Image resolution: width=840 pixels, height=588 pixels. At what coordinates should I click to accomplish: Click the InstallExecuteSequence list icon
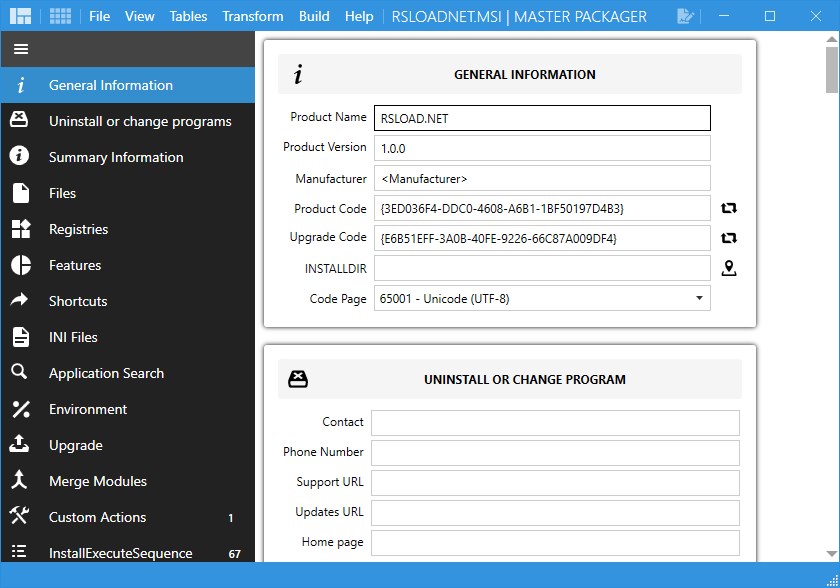coord(19,551)
